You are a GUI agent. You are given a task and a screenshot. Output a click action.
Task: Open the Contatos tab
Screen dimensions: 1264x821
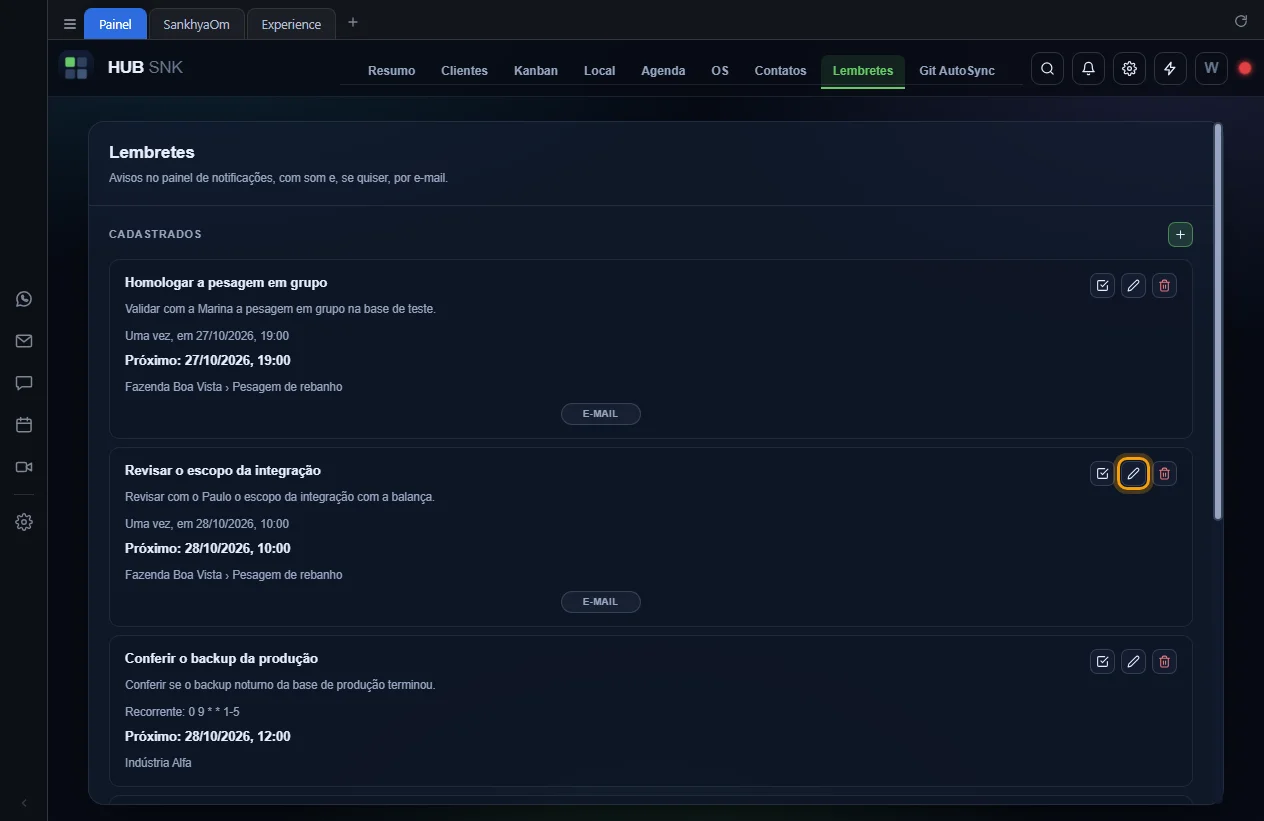[x=780, y=71]
